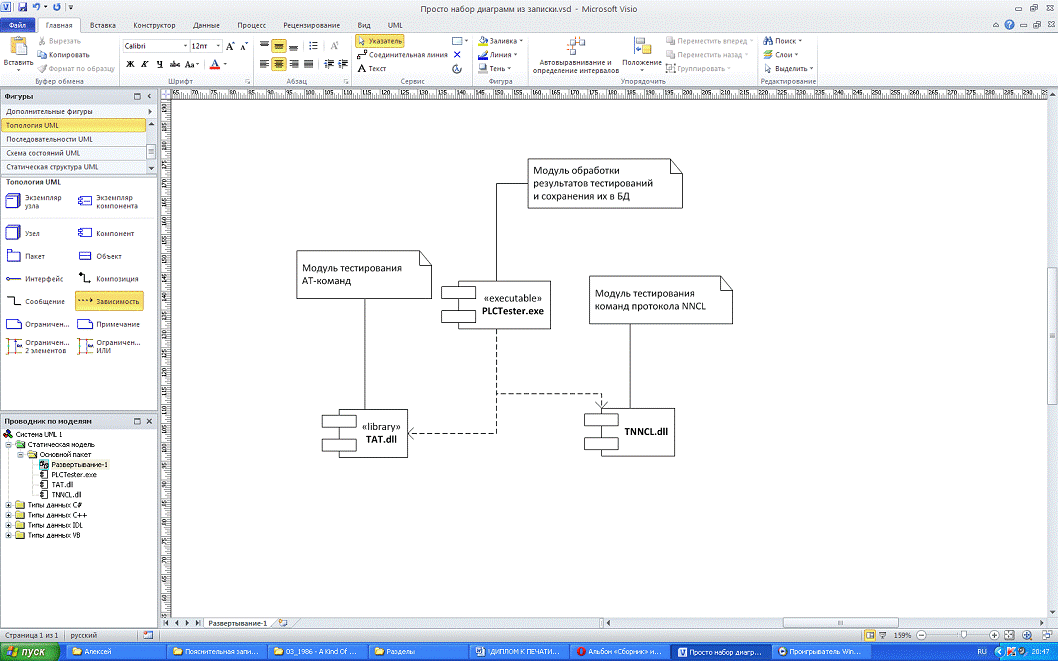Viewport: 1058px width, 661px height.
Task: Click the Интерфейс shape in stencil
Action: point(34,279)
